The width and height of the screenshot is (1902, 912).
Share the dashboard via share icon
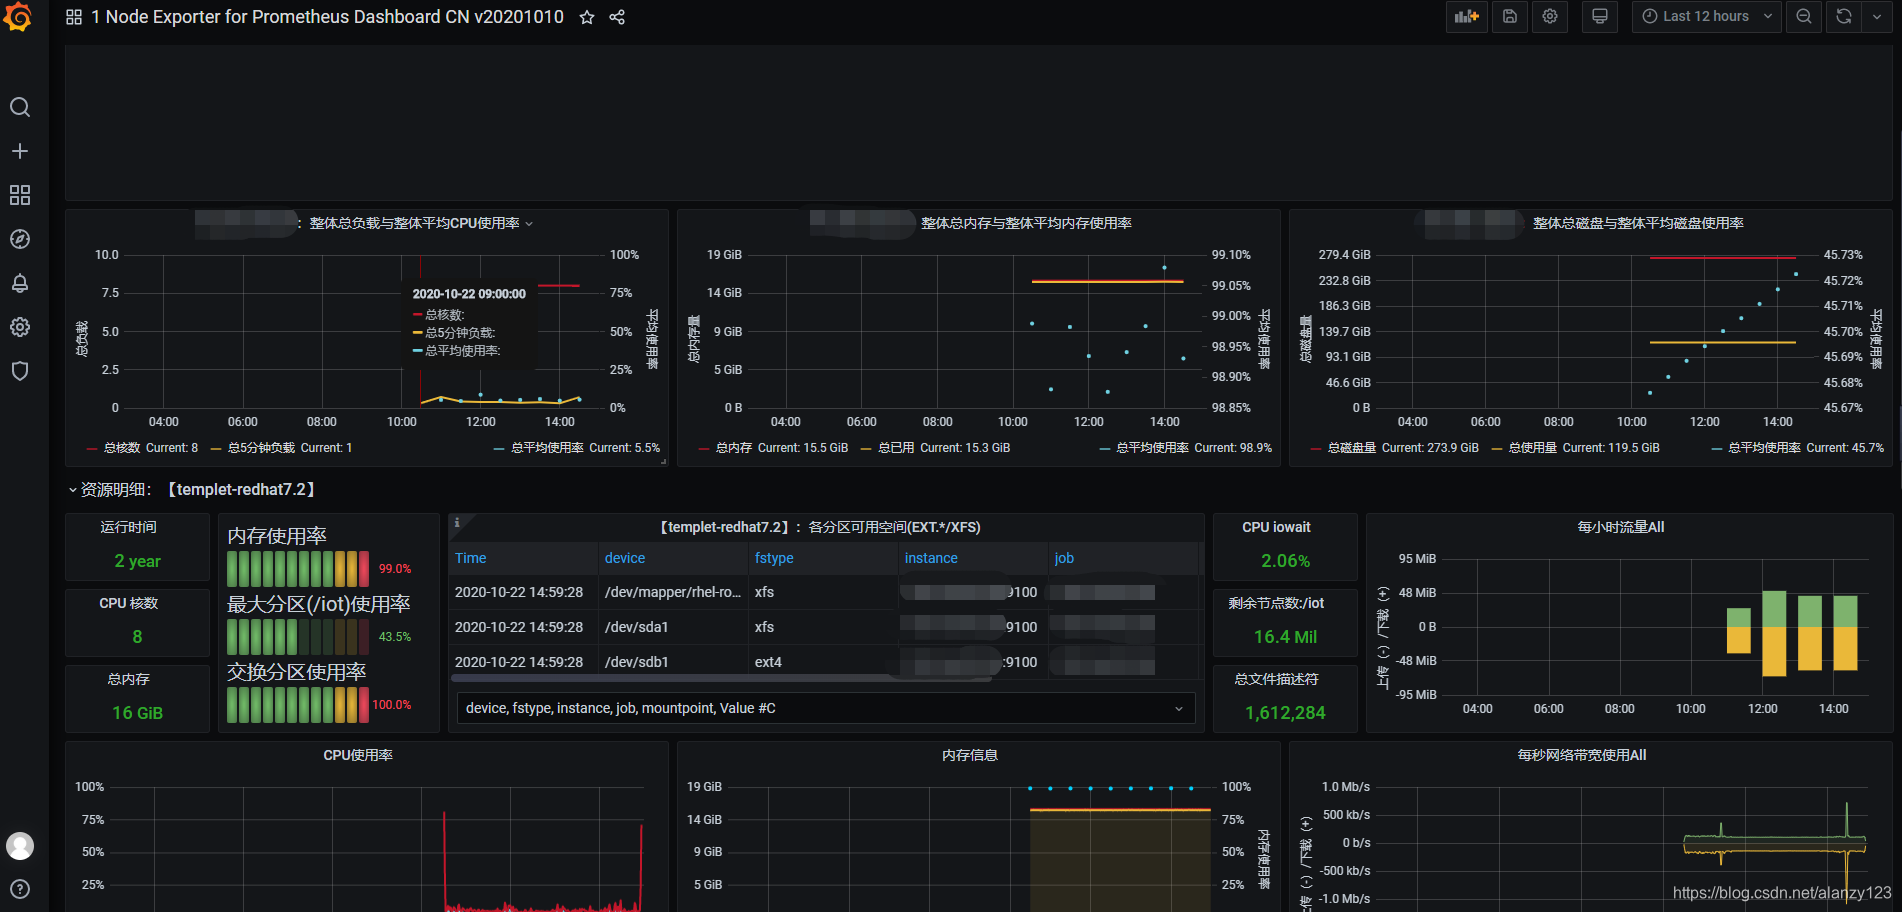coord(617,17)
